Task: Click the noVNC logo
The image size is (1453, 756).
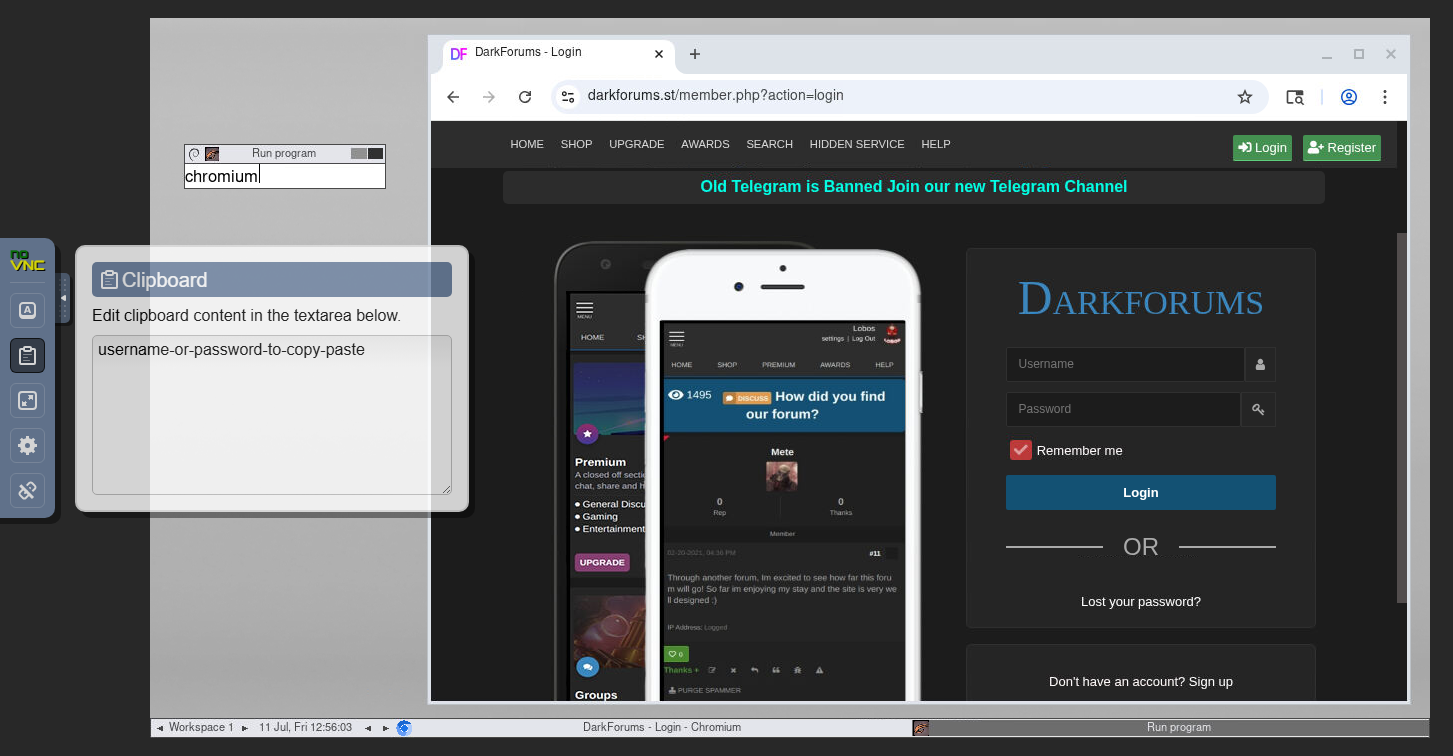Action: 27,261
